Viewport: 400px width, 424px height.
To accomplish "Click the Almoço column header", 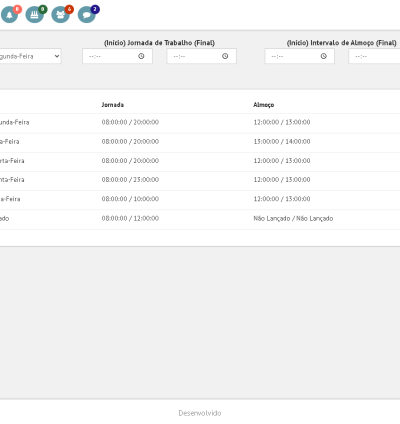I will (264, 105).
